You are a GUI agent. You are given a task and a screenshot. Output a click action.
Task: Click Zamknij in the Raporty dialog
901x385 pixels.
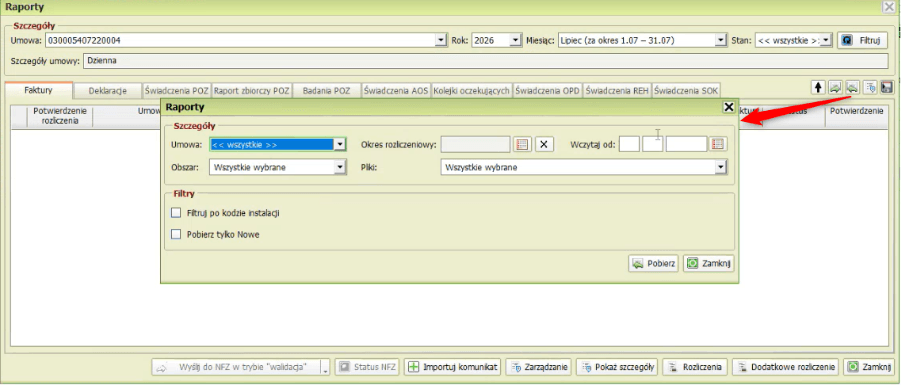click(x=709, y=264)
